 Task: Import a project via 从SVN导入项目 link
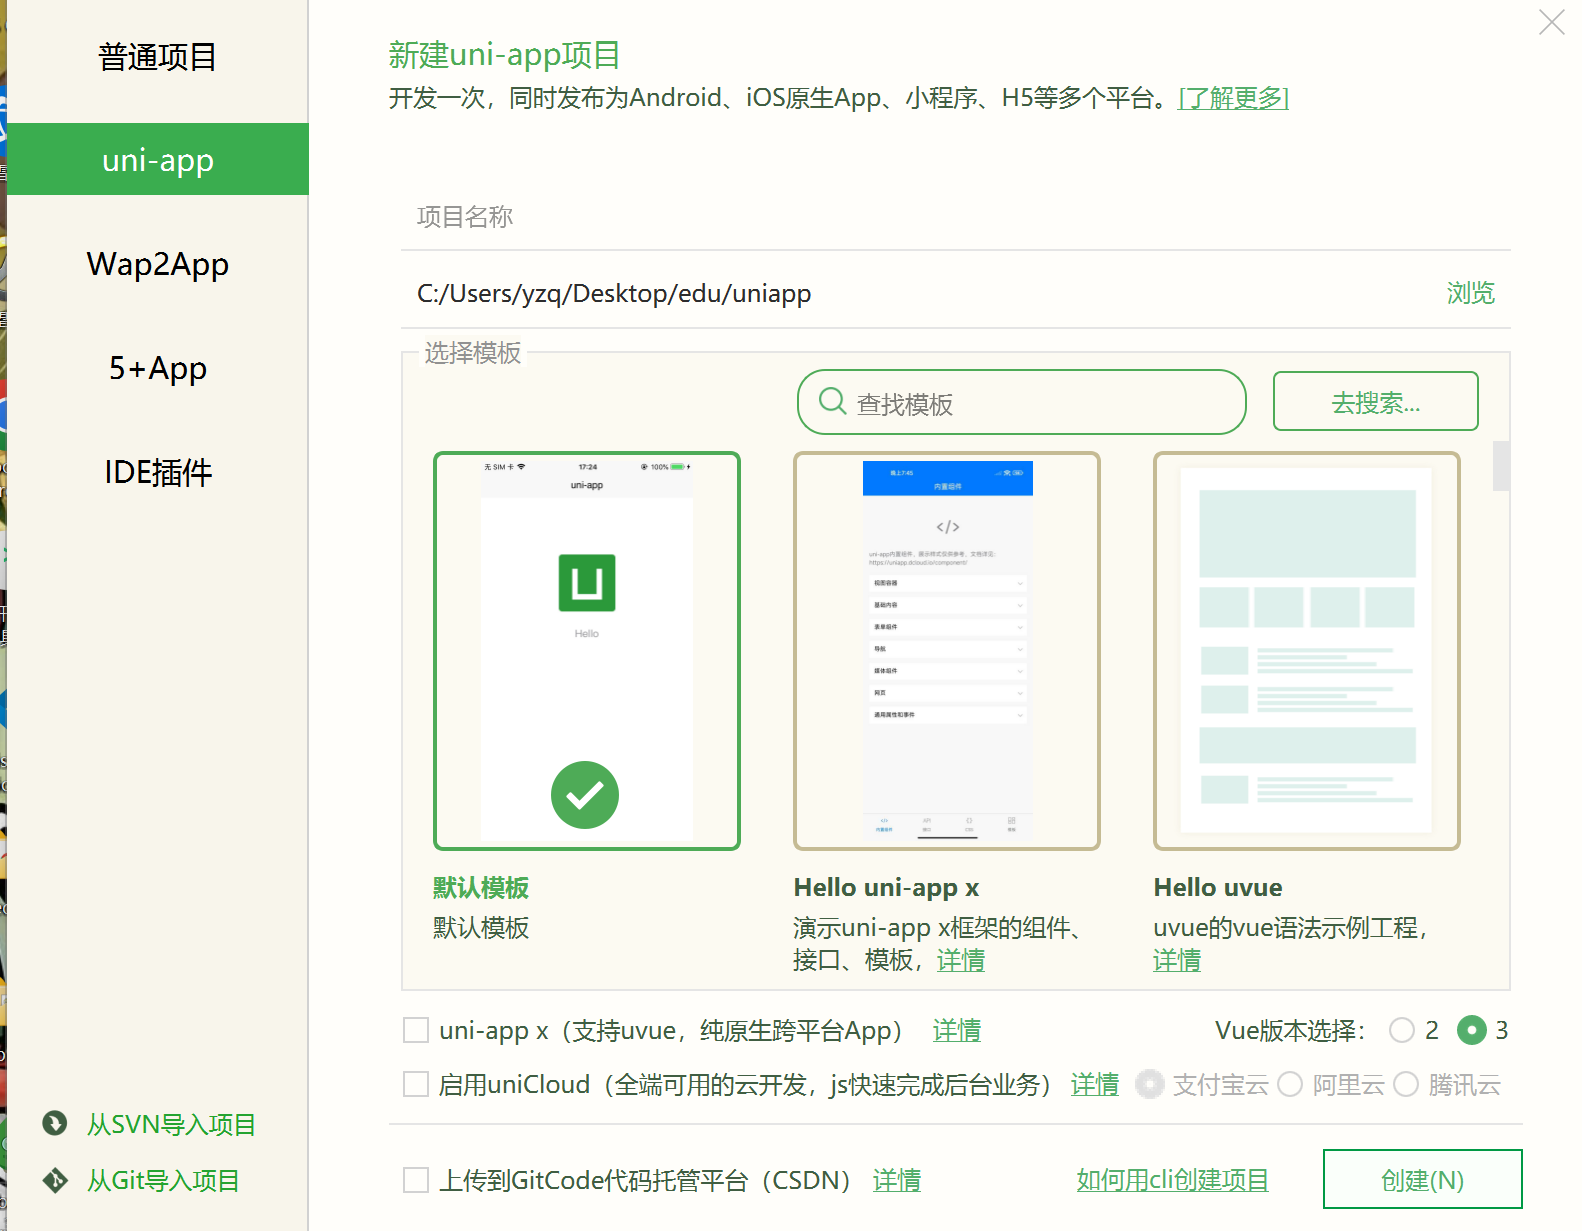[x=171, y=1124]
